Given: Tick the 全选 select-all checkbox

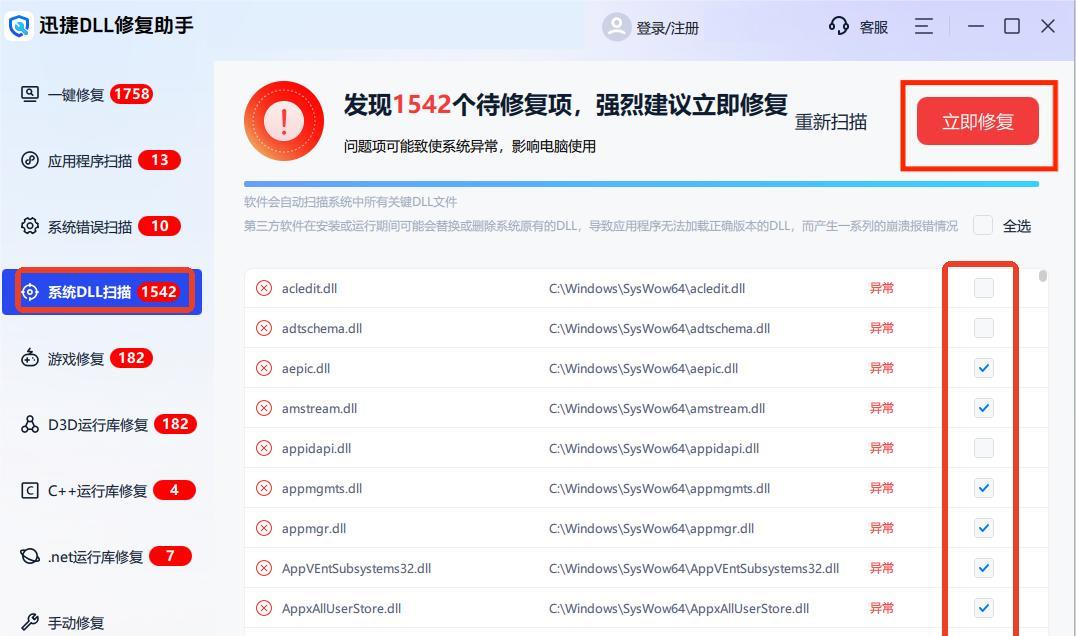Looking at the screenshot, I should (x=983, y=225).
